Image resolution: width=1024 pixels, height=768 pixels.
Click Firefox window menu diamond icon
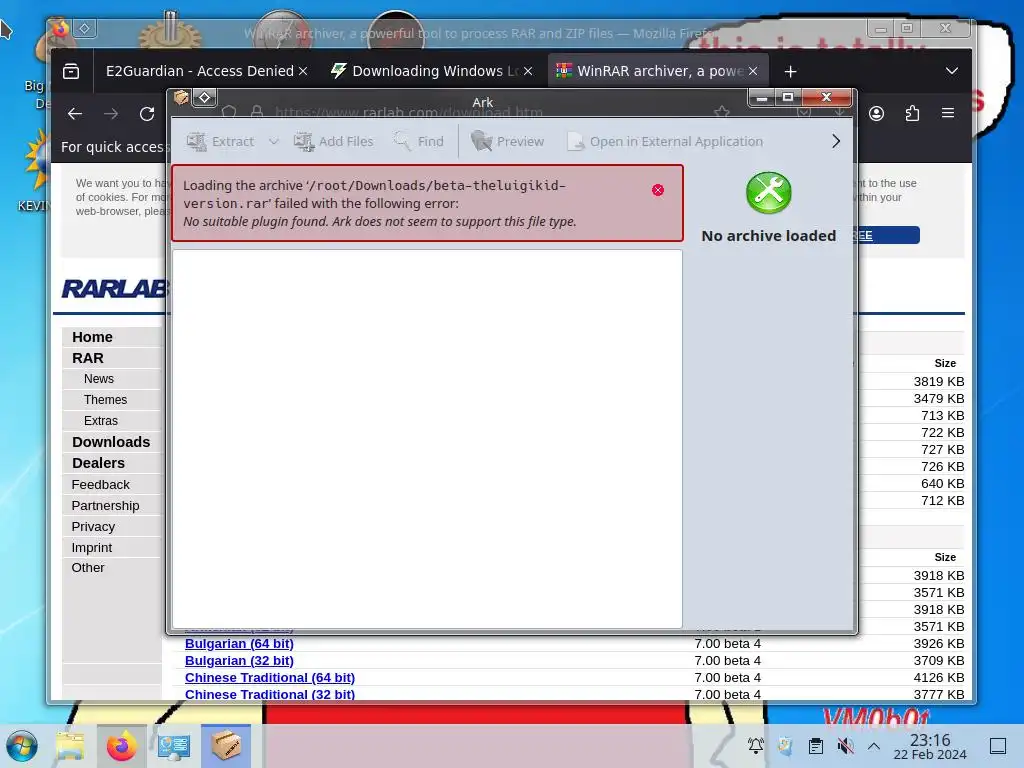point(84,28)
